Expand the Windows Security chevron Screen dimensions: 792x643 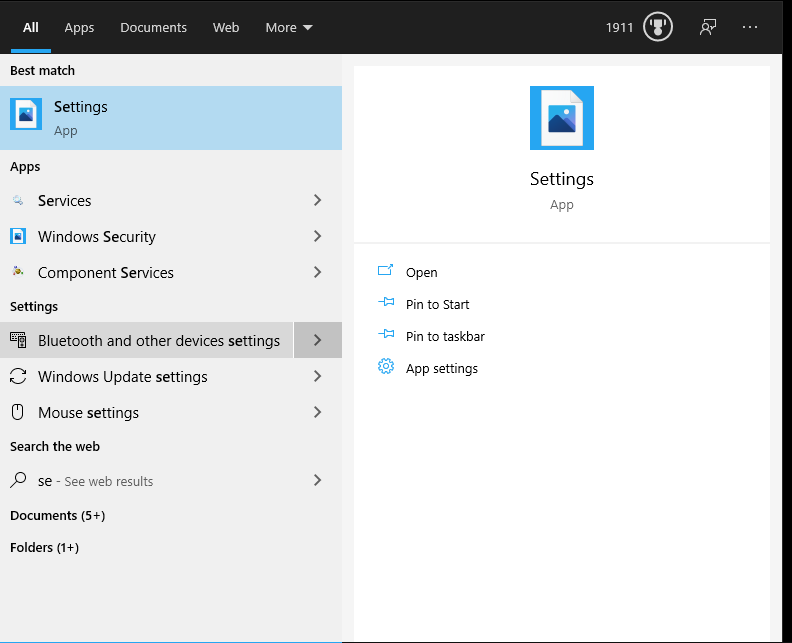[x=317, y=237]
